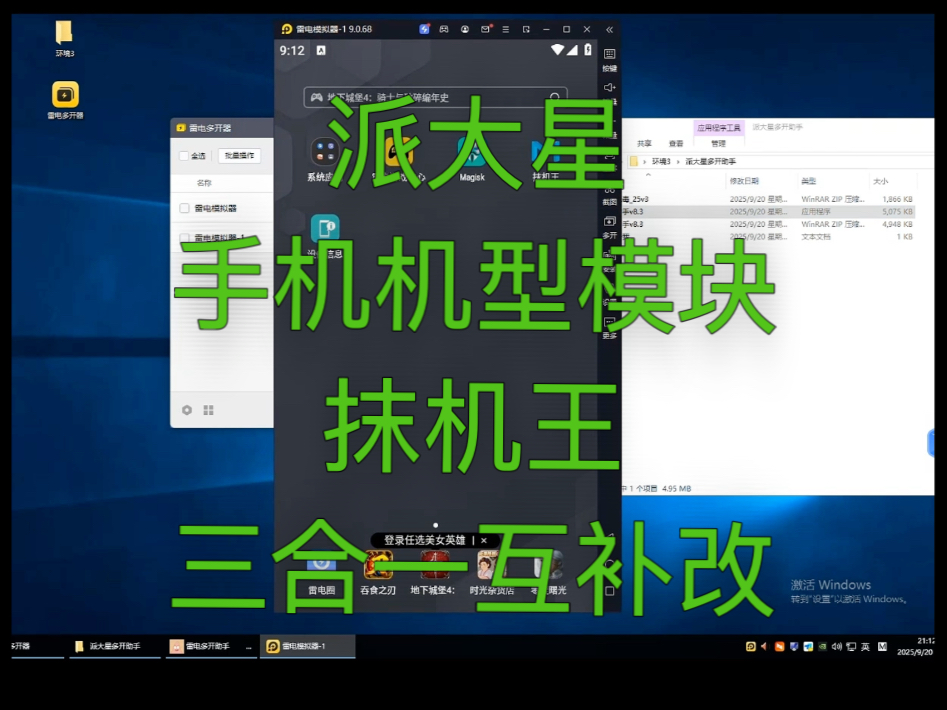Open the breadcrumb arrow after 环境3
Screen dimensions: 947x710
676,161
